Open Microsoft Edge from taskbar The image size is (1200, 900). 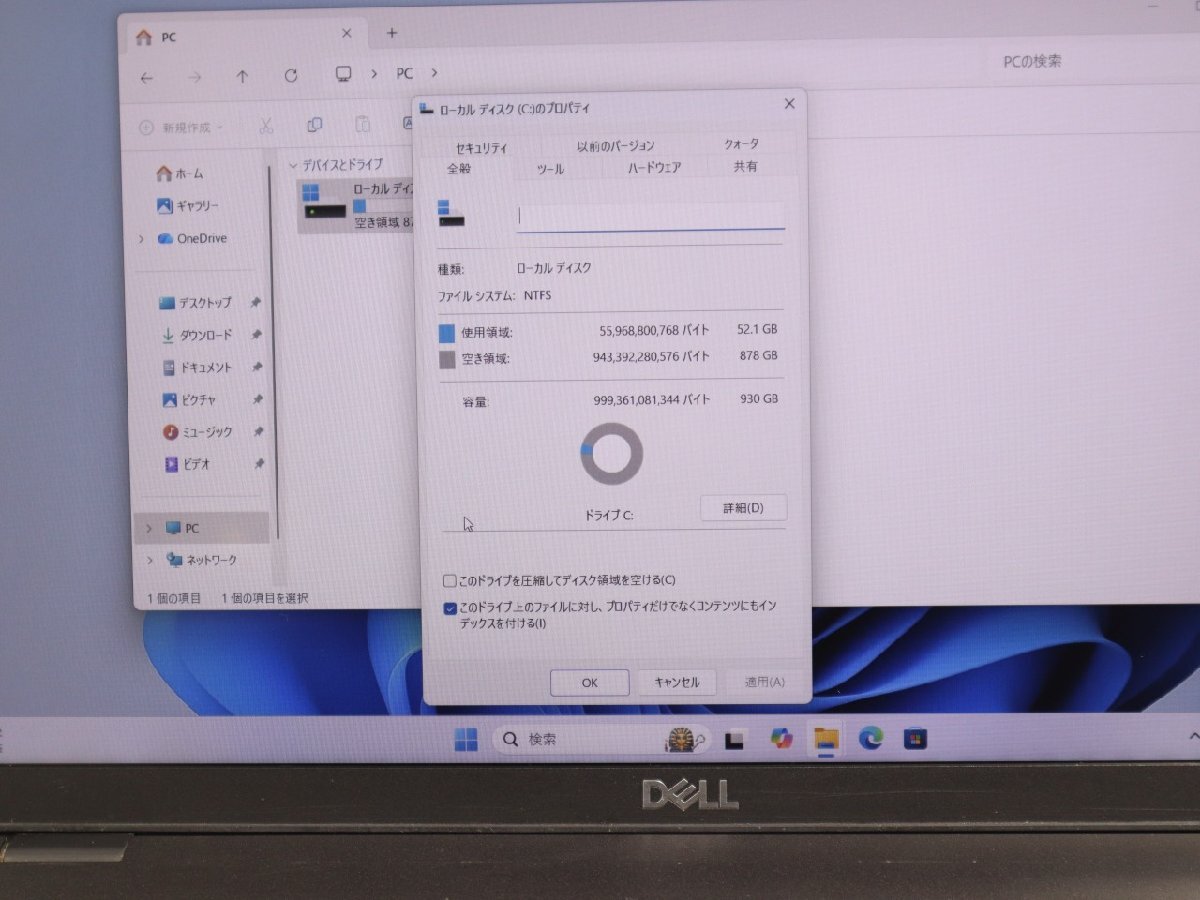click(871, 739)
